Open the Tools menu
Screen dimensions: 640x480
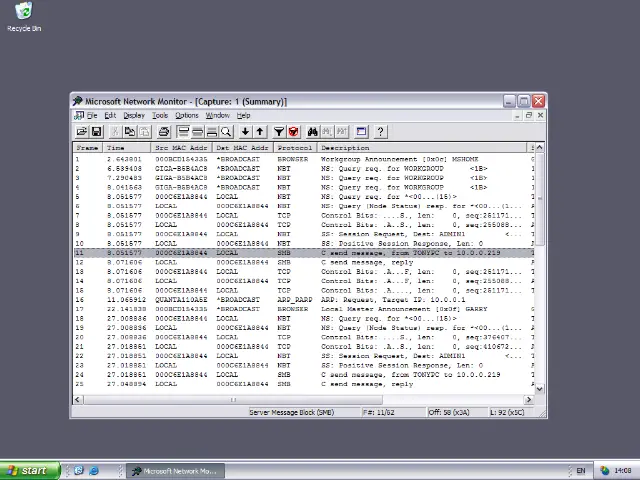(x=160, y=116)
